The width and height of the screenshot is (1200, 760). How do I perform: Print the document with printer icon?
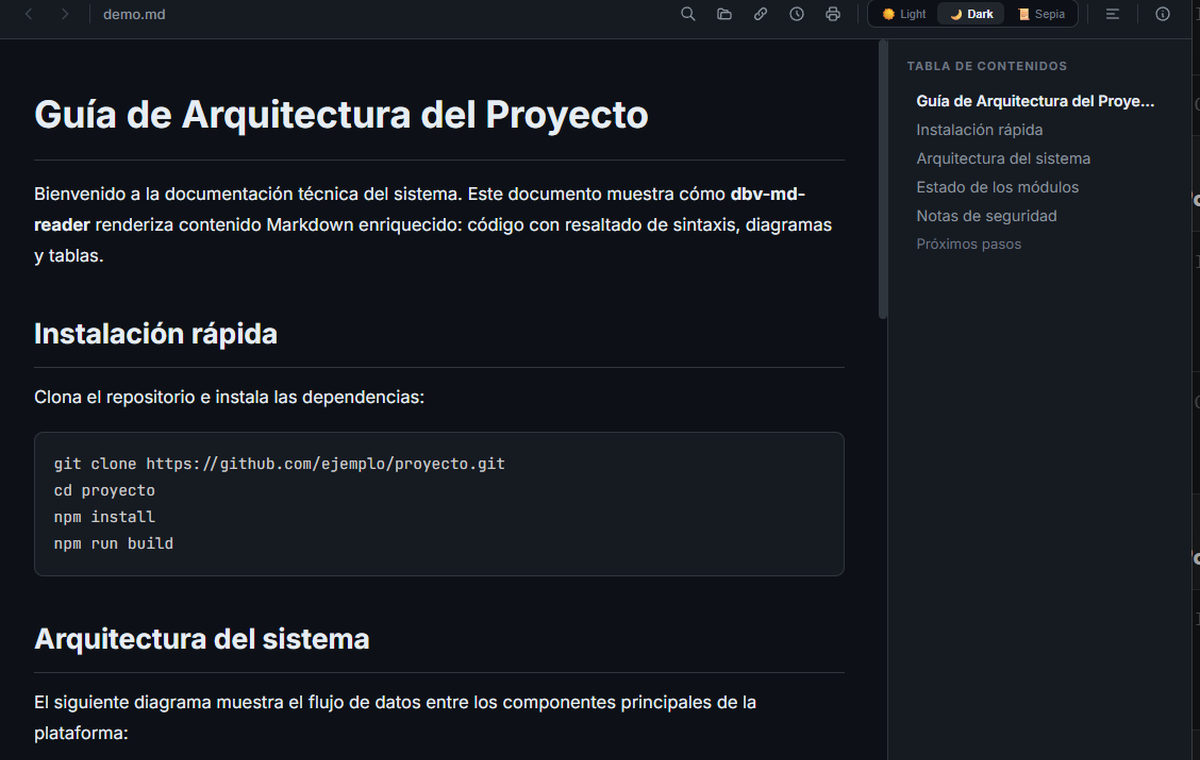tap(833, 14)
